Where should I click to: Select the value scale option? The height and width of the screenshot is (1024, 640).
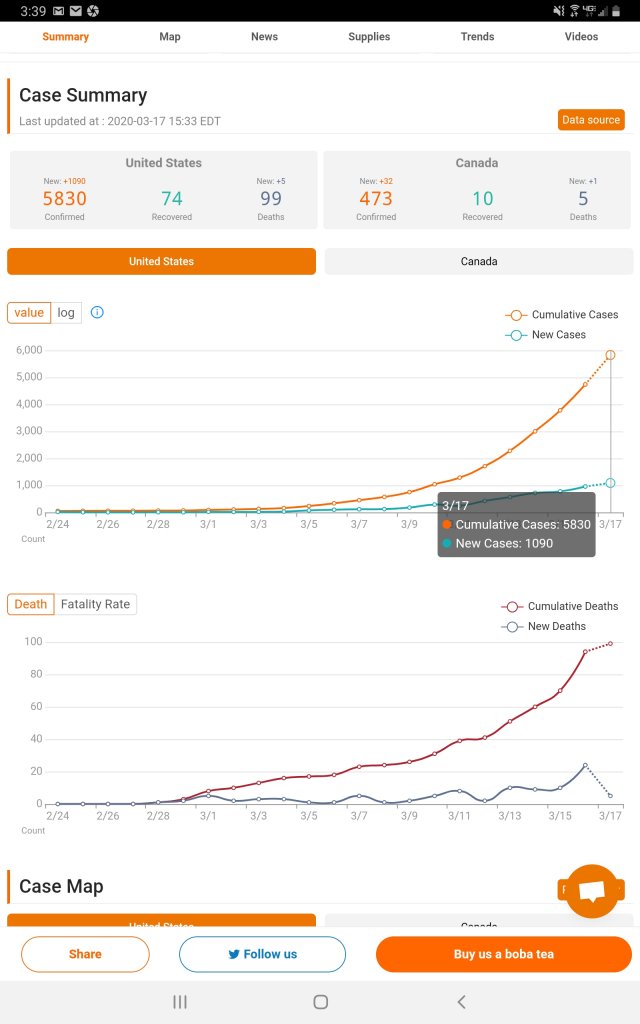click(29, 312)
